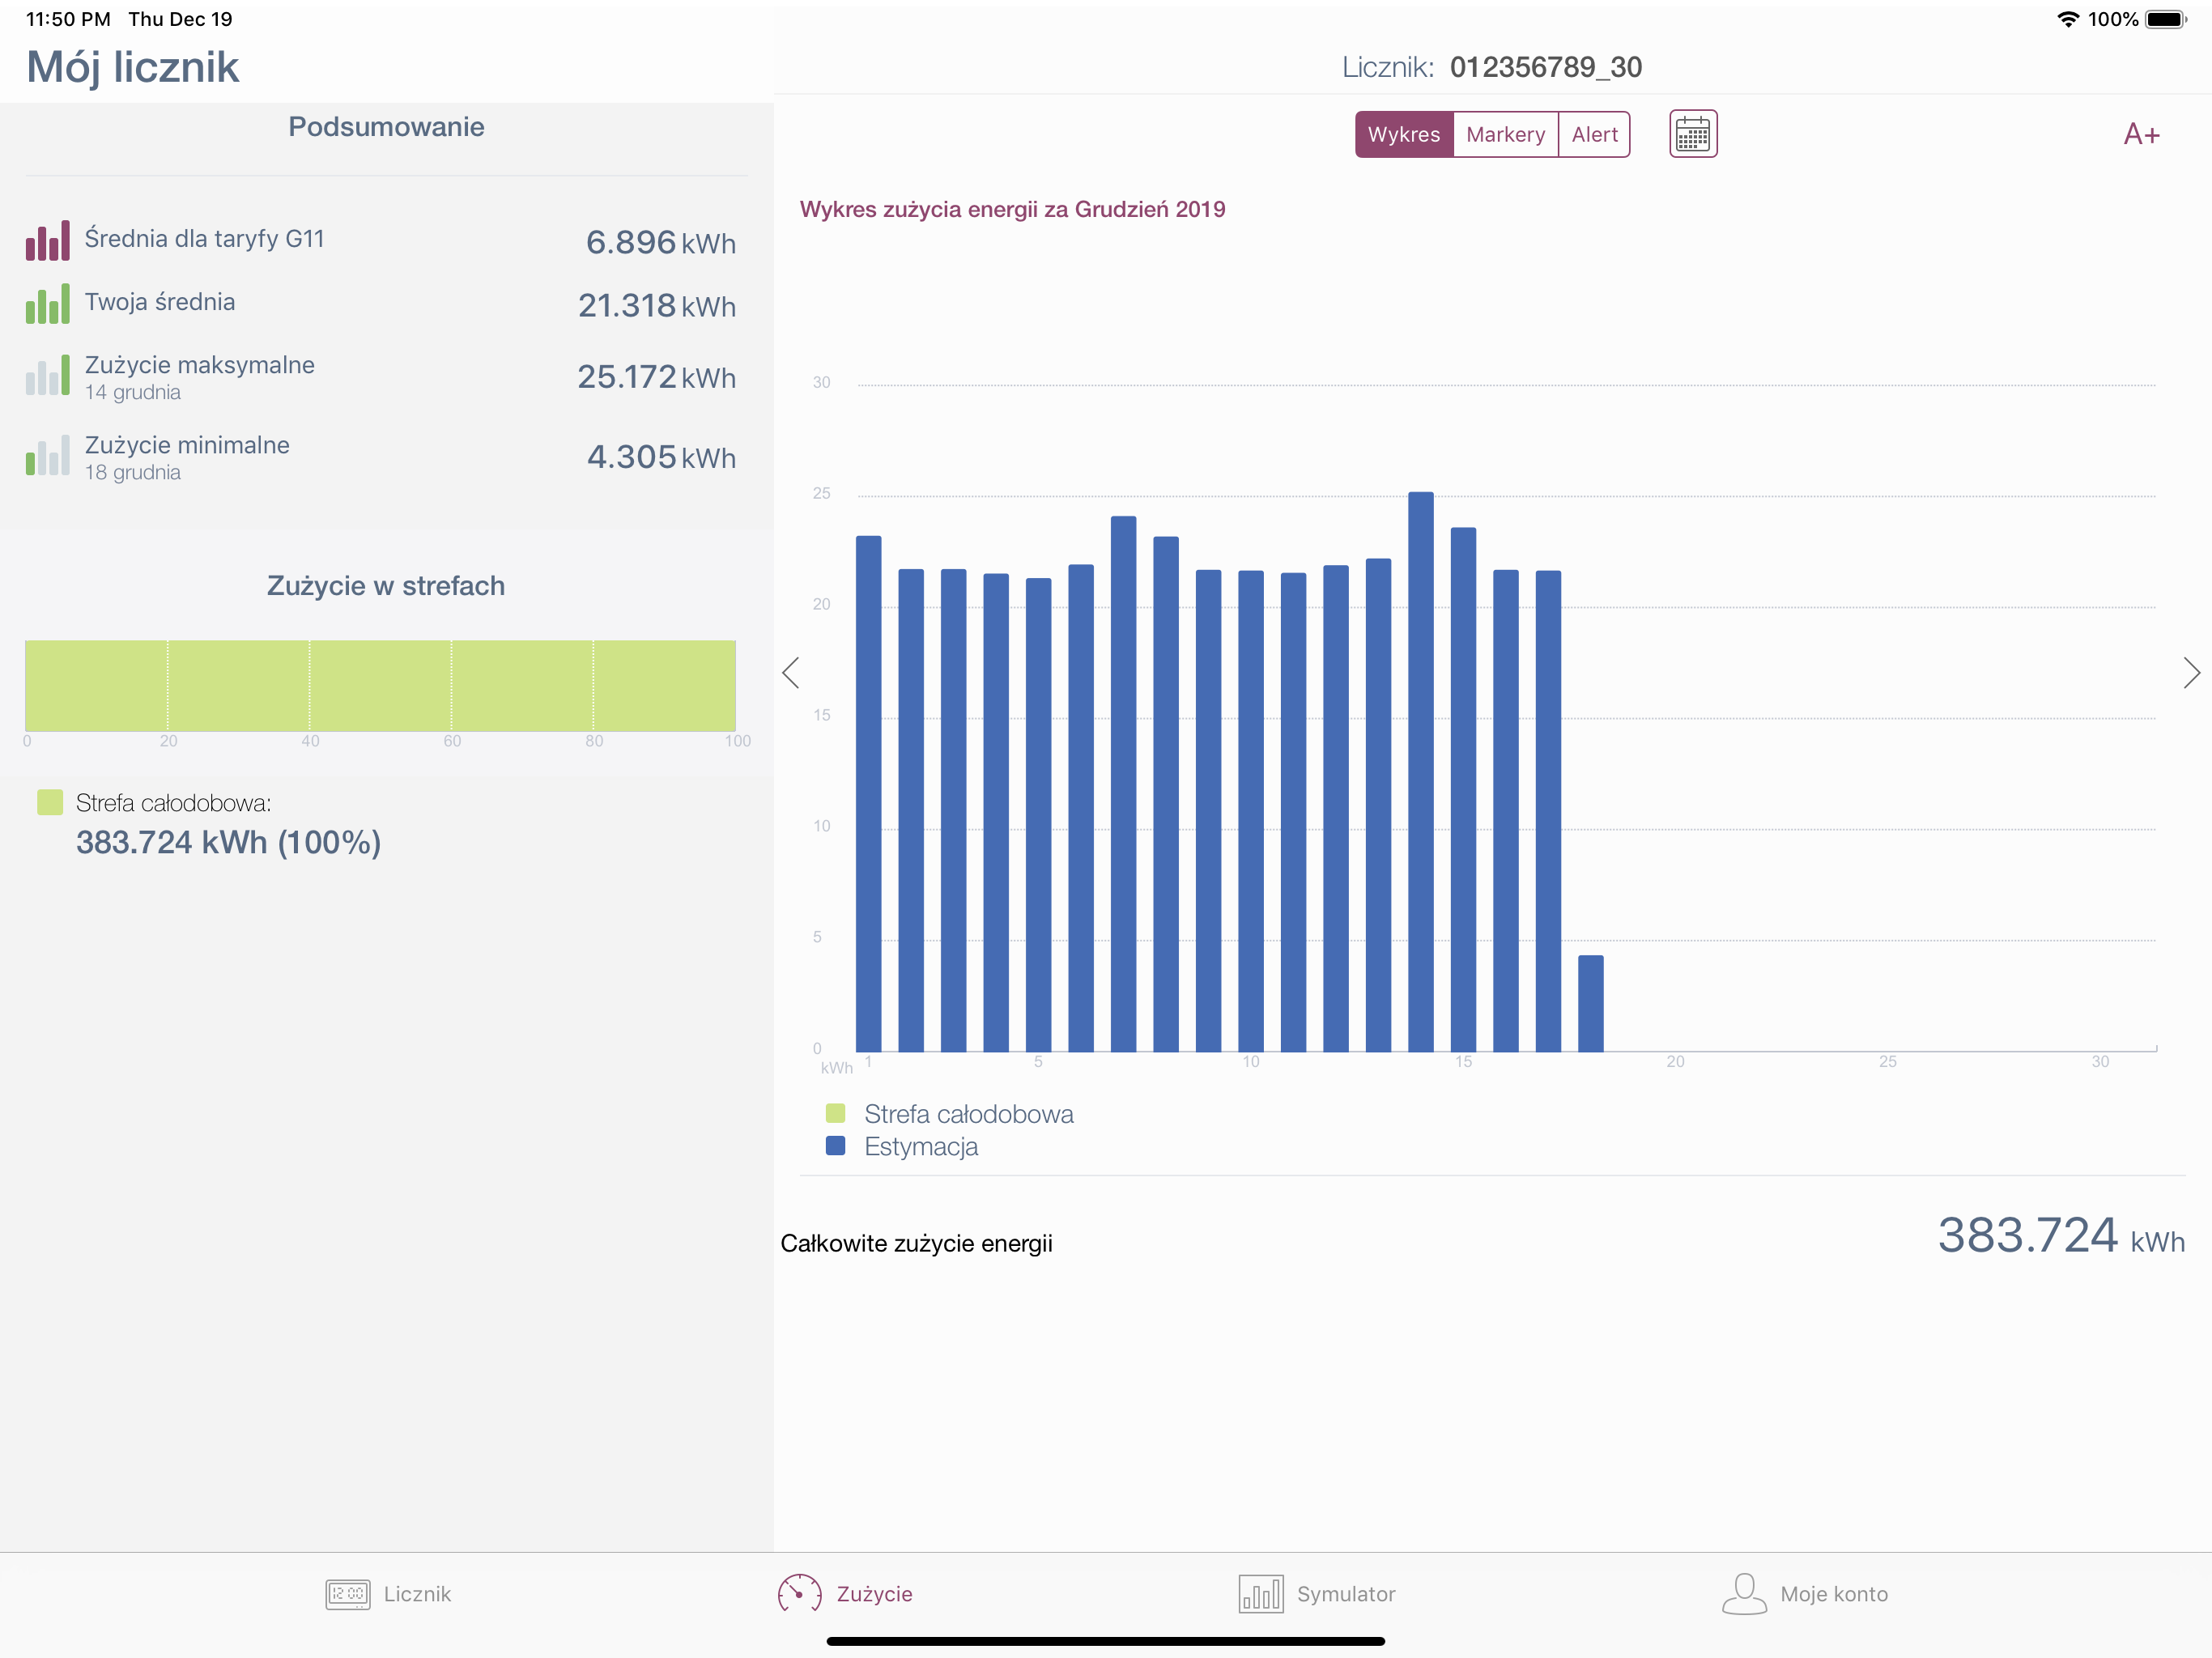Open the calendar date picker icon

coord(1692,134)
